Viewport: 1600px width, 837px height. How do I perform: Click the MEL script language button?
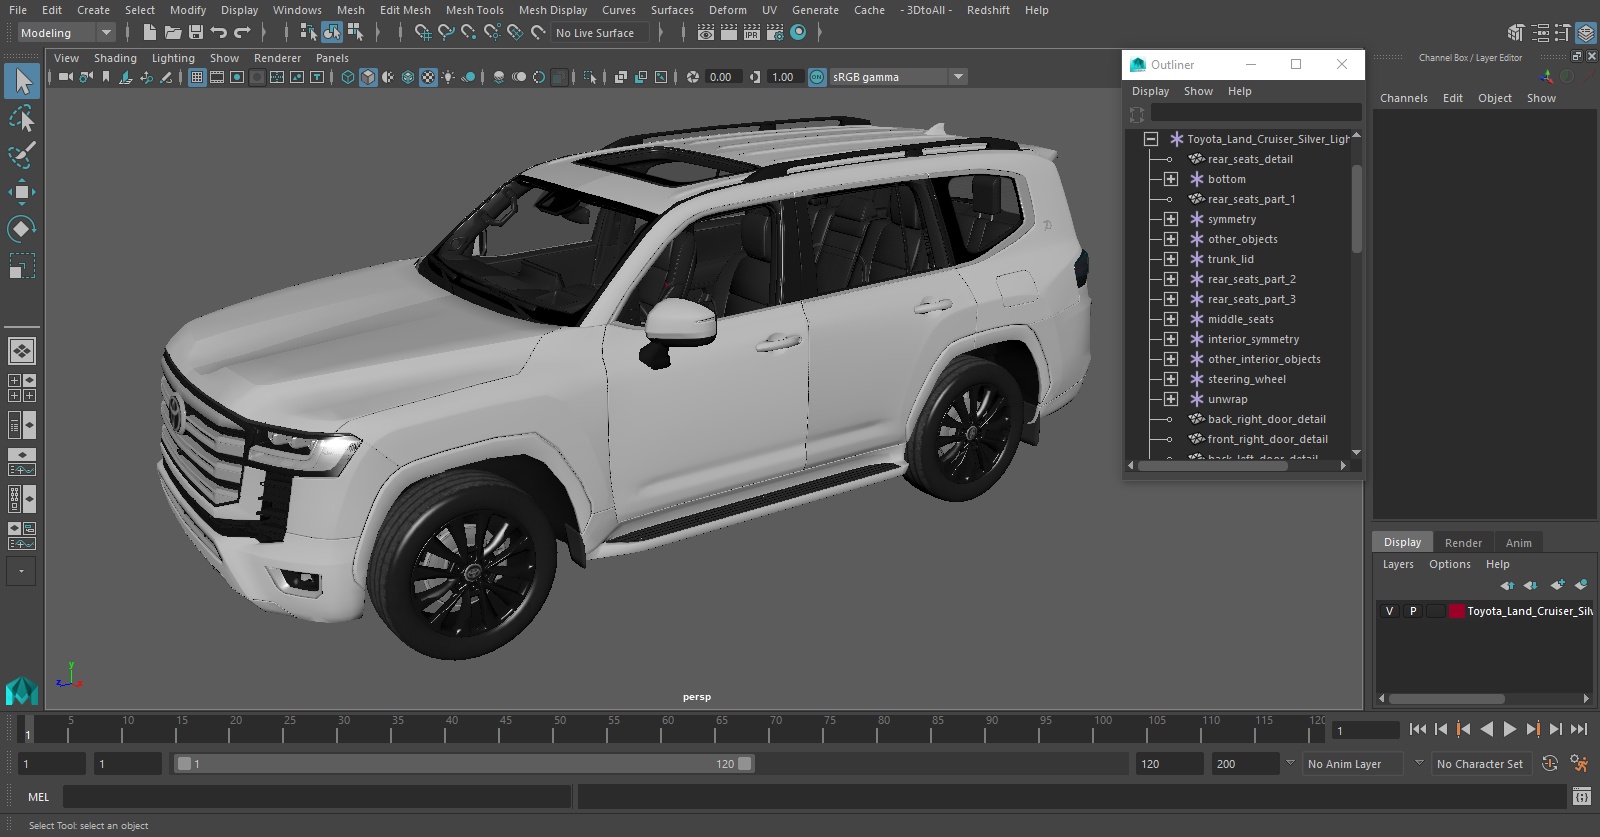[39, 797]
